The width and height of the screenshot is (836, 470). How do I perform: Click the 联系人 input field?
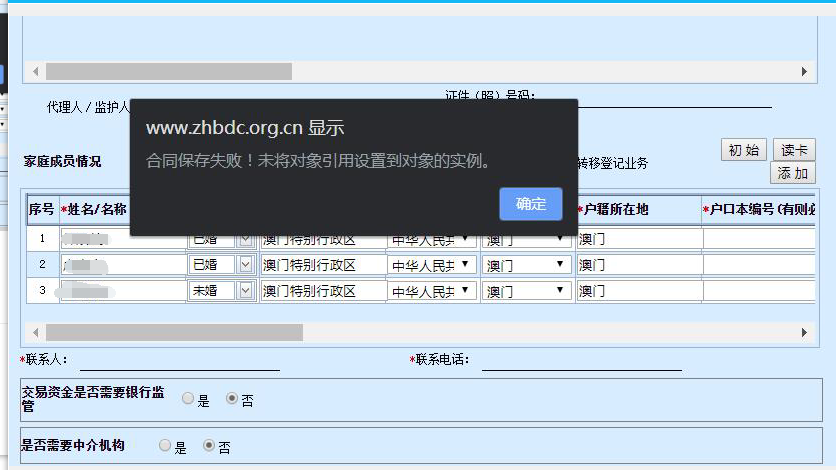179,360
